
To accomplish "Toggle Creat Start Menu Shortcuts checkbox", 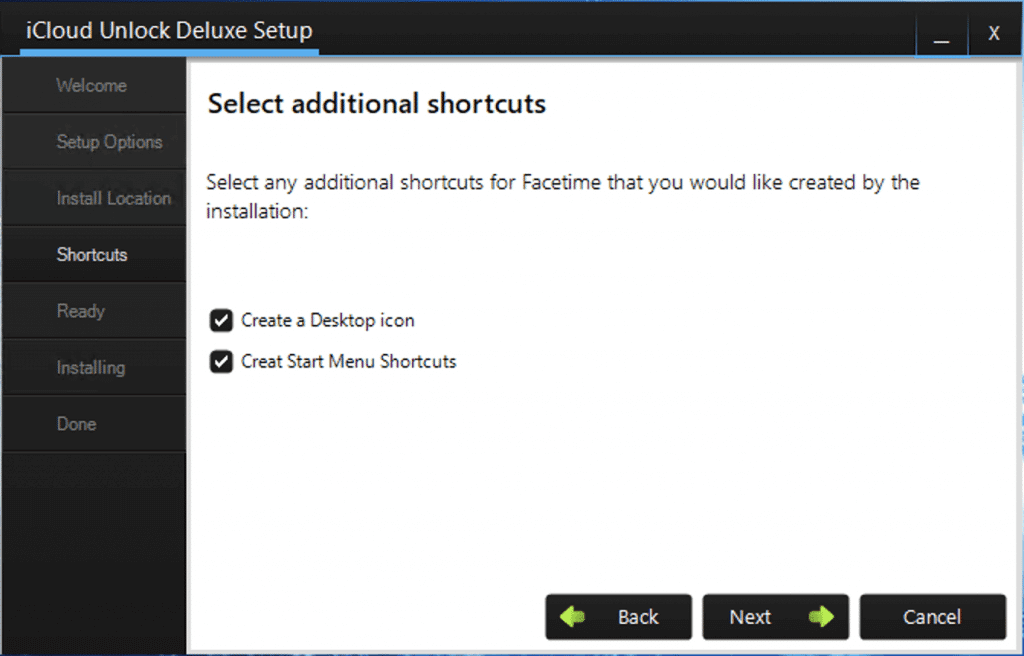I will point(221,361).
